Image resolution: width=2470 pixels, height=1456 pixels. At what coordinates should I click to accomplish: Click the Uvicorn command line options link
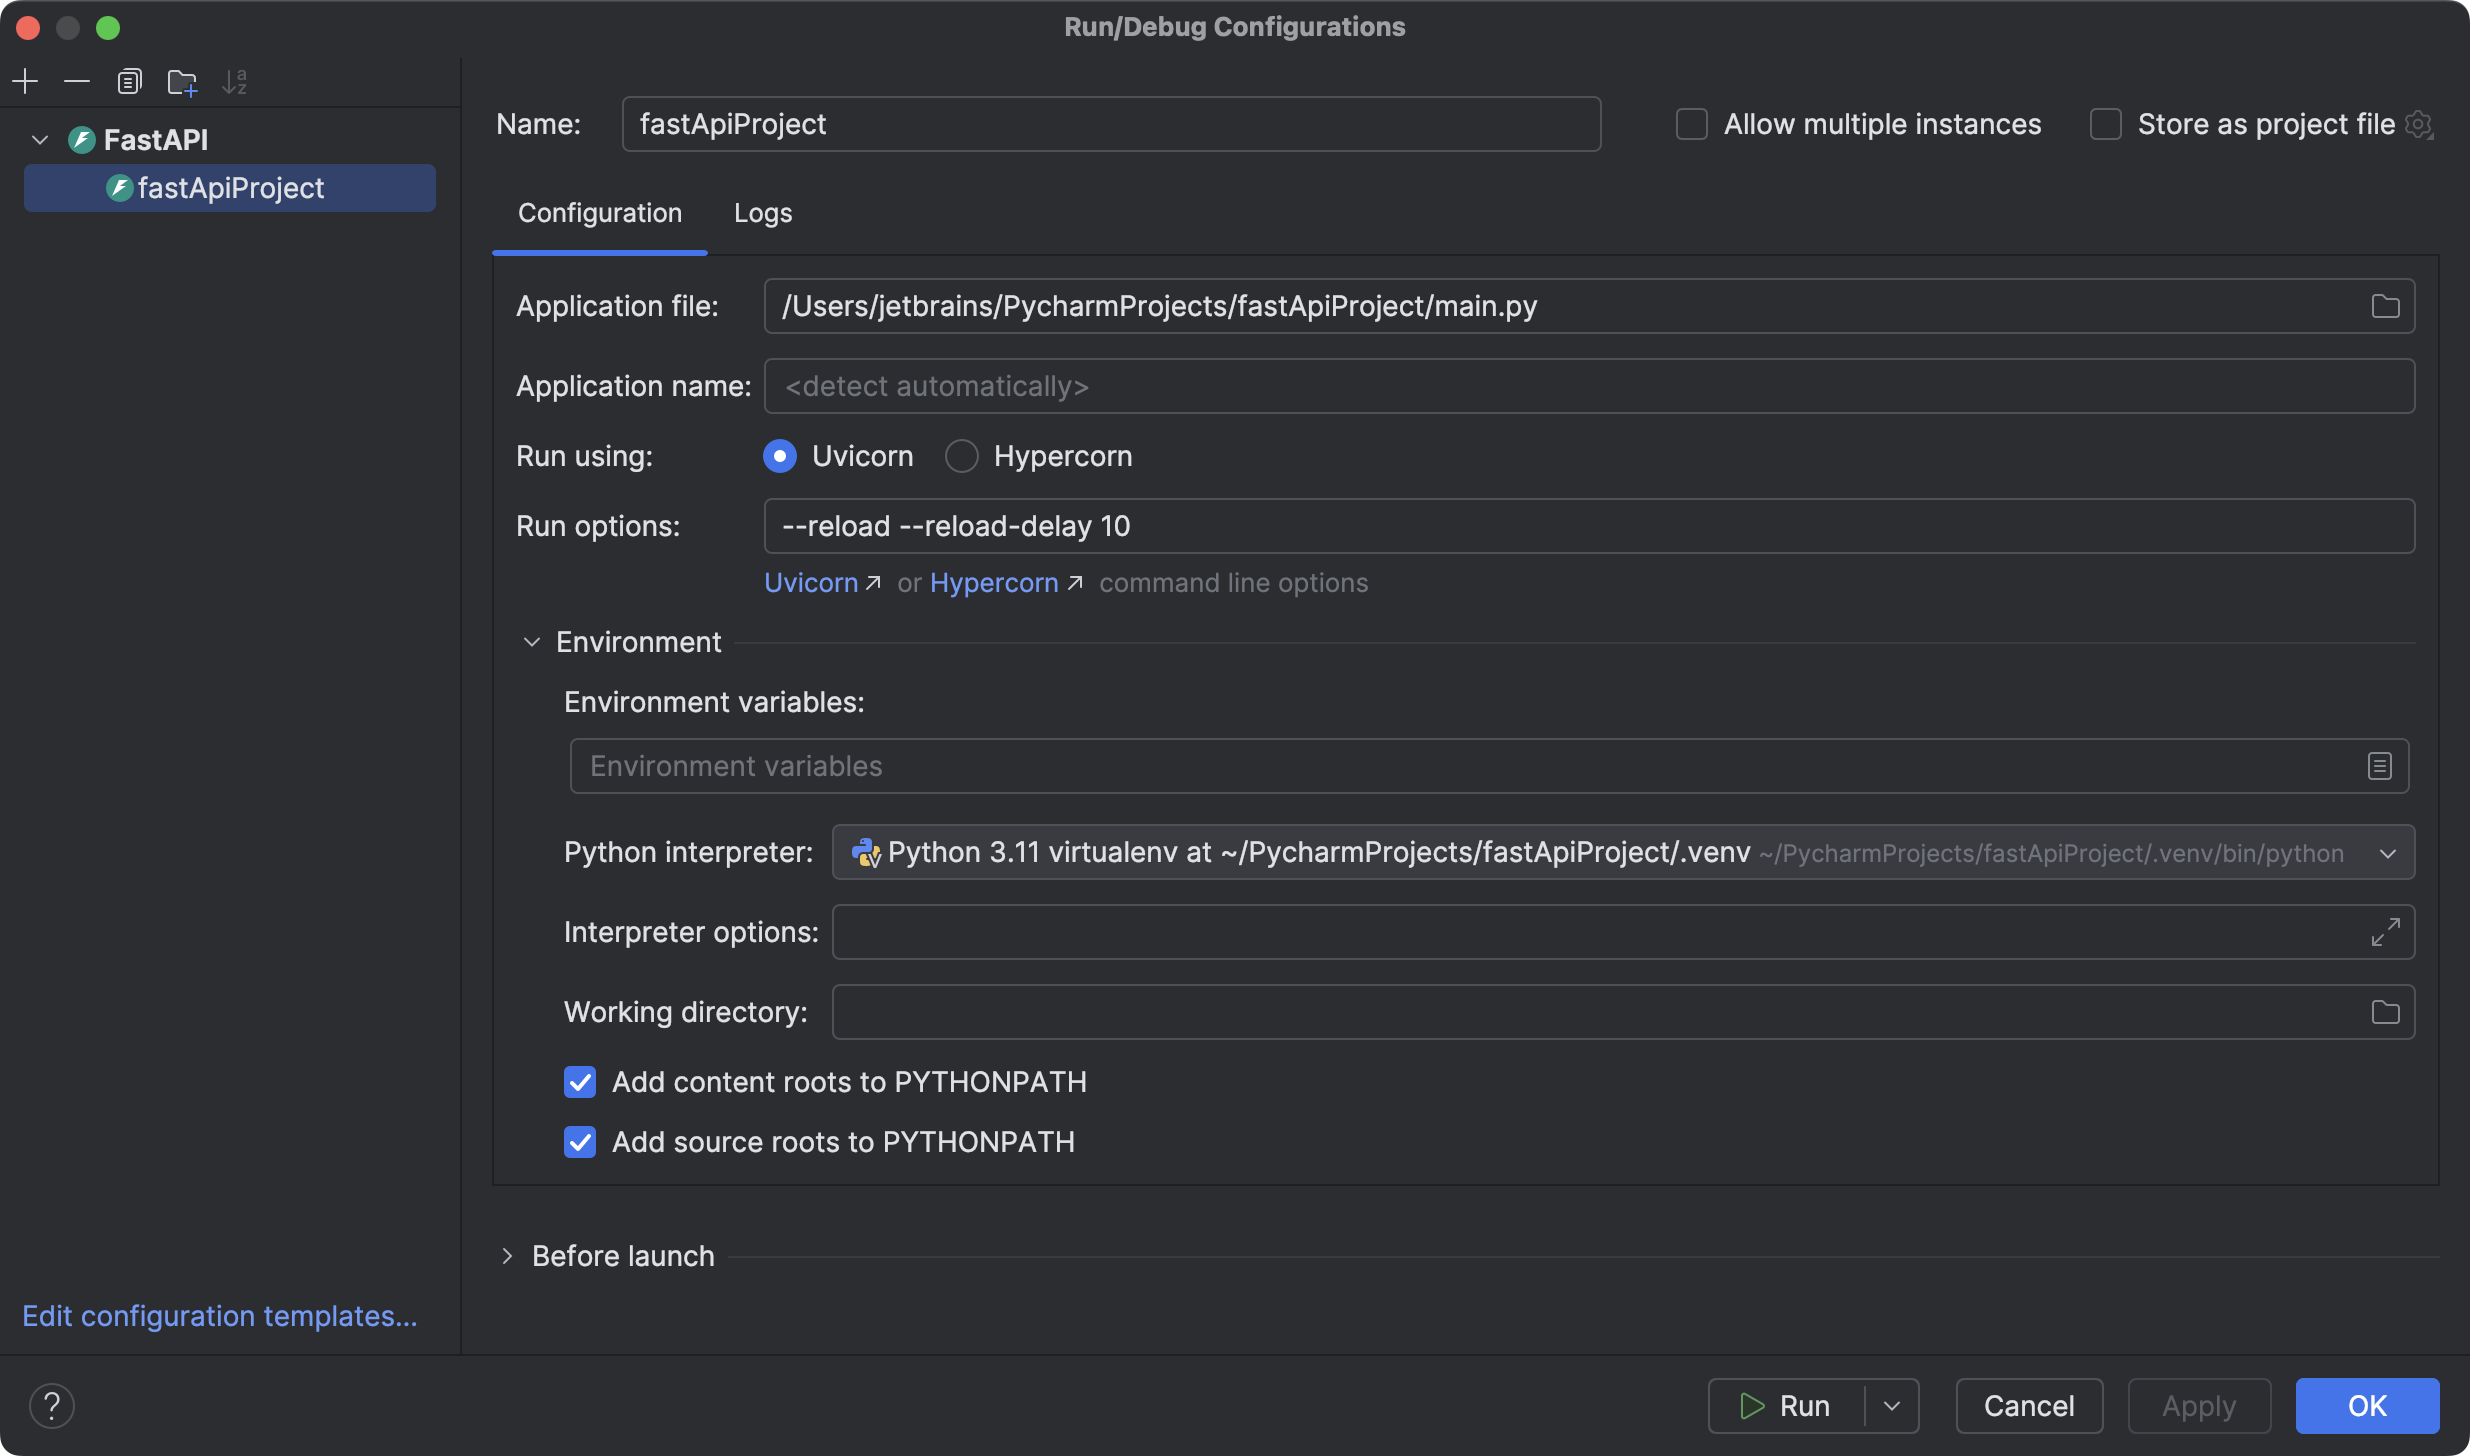point(810,582)
